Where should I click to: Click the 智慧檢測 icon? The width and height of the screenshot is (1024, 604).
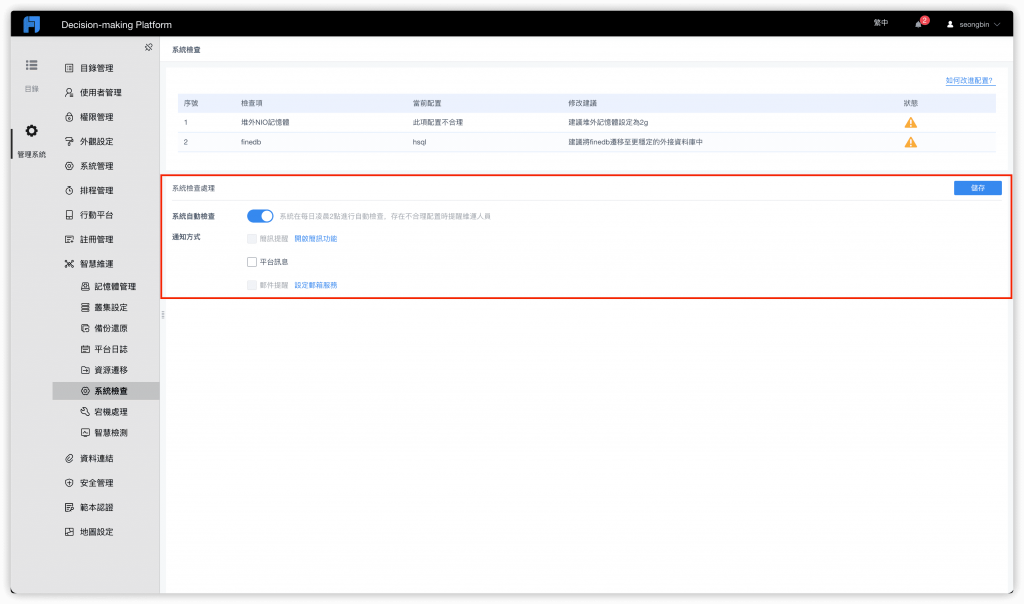click(x=85, y=433)
